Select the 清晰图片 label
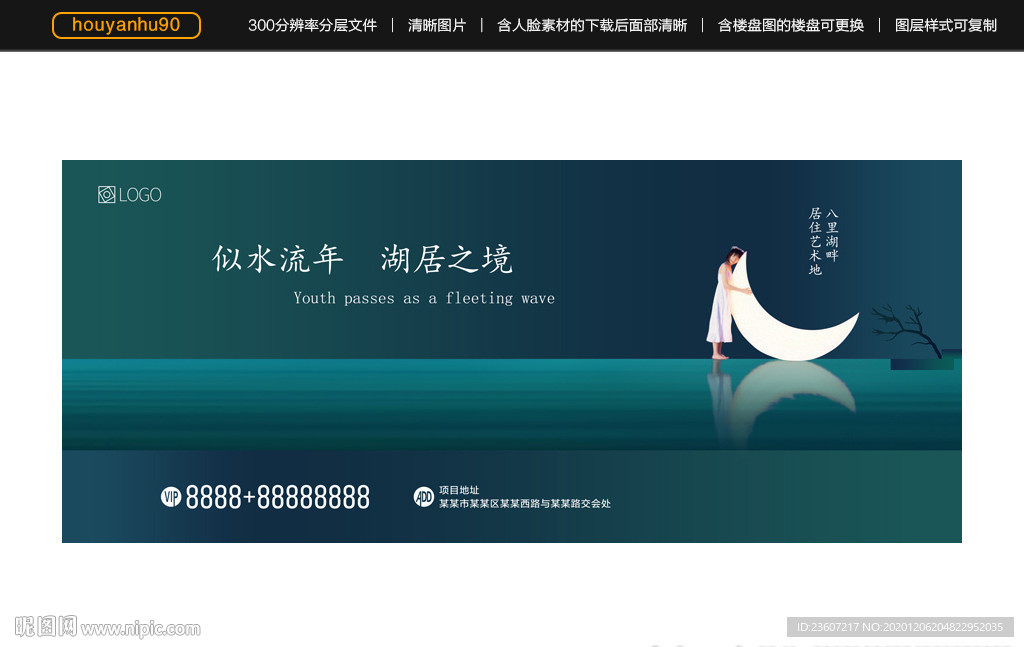Screen dimensions: 1024x647 click(437, 25)
